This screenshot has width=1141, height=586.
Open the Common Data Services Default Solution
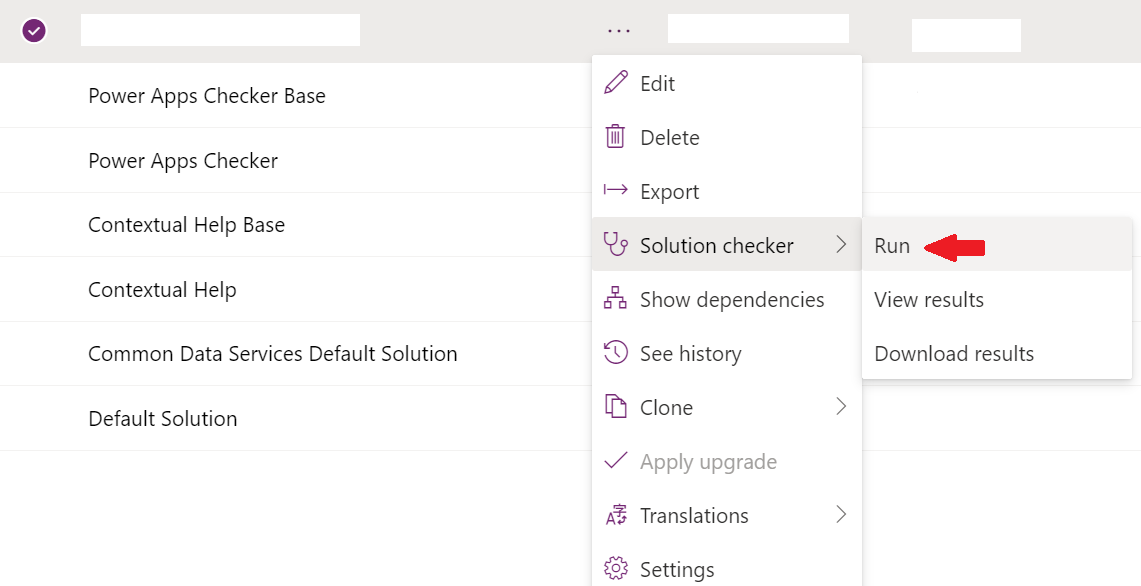pos(273,354)
